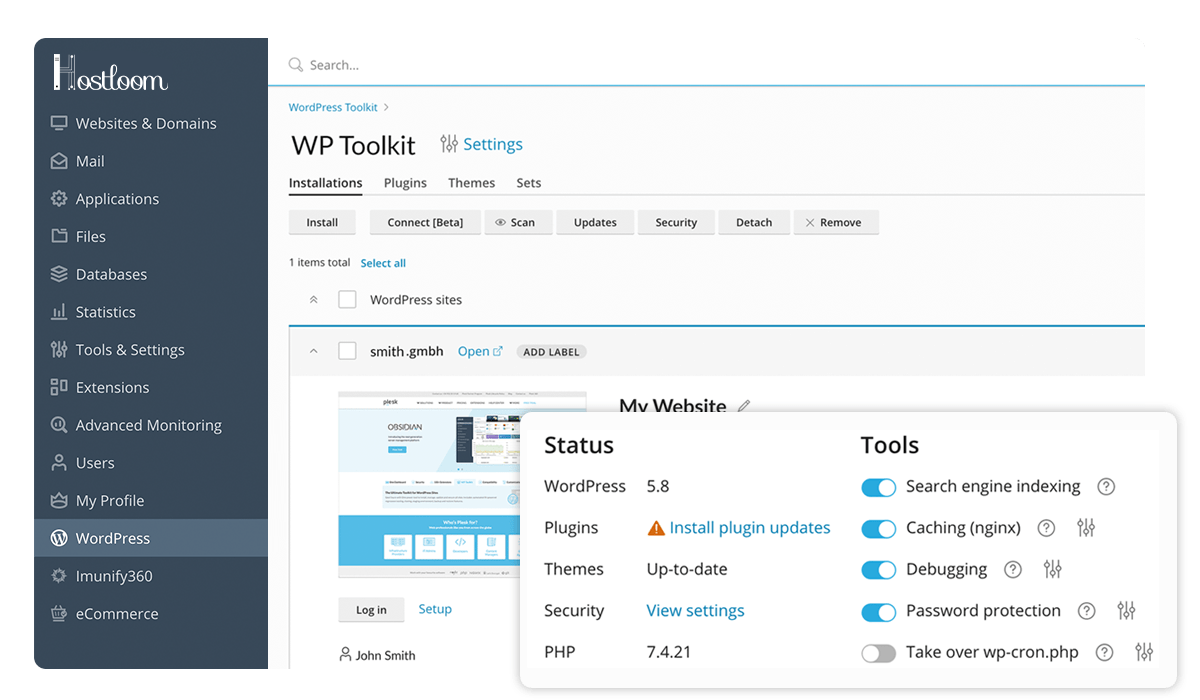Toggle Password protection switch
Viewport: 1200px width, 700px height.
[x=879, y=612]
